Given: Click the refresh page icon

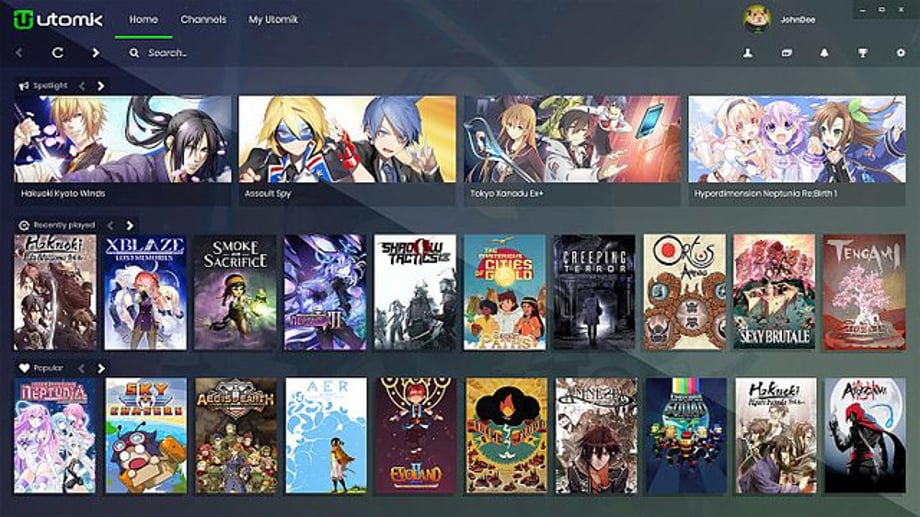Looking at the screenshot, I should click(58, 53).
